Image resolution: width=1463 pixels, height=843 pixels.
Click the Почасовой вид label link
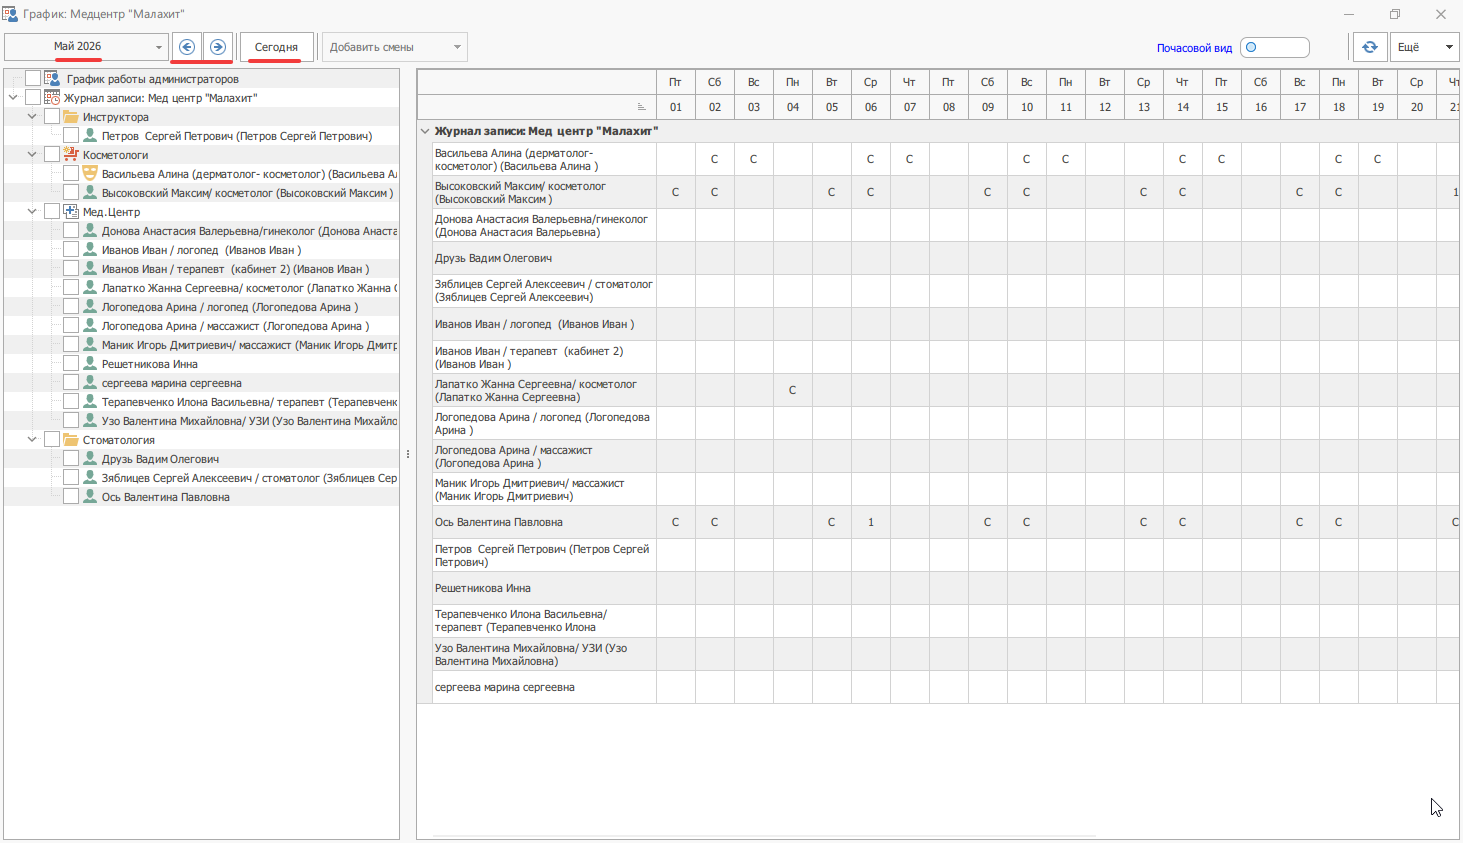click(1194, 48)
